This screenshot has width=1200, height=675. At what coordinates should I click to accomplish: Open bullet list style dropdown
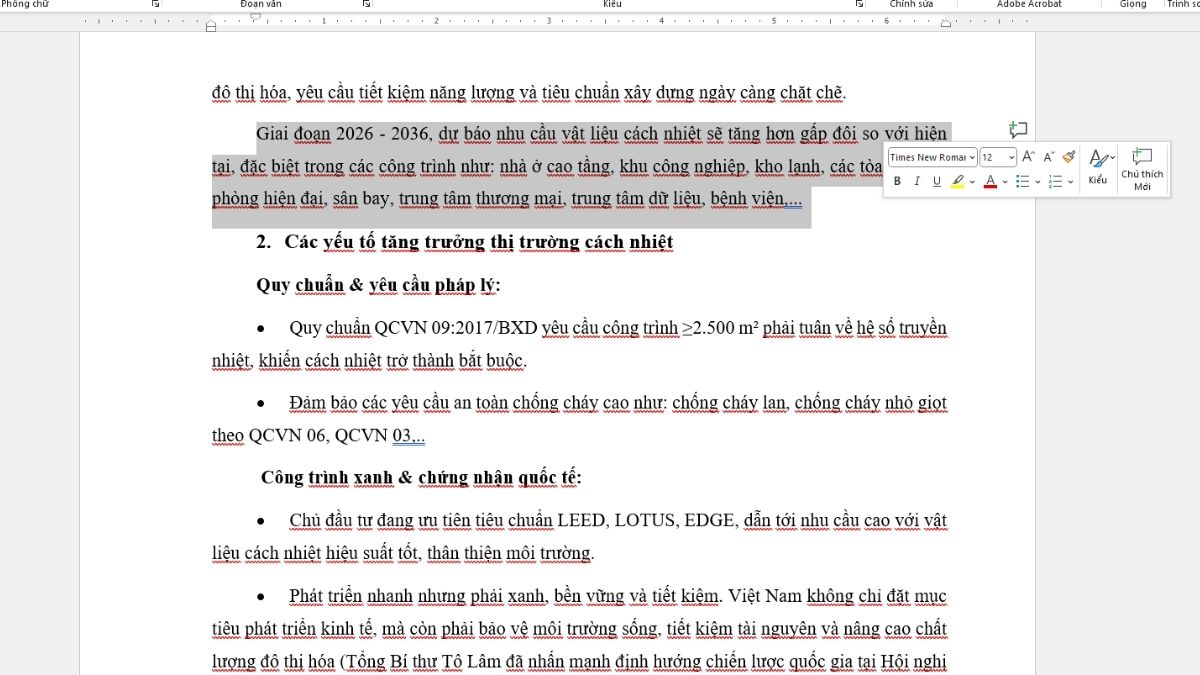(x=1036, y=182)
